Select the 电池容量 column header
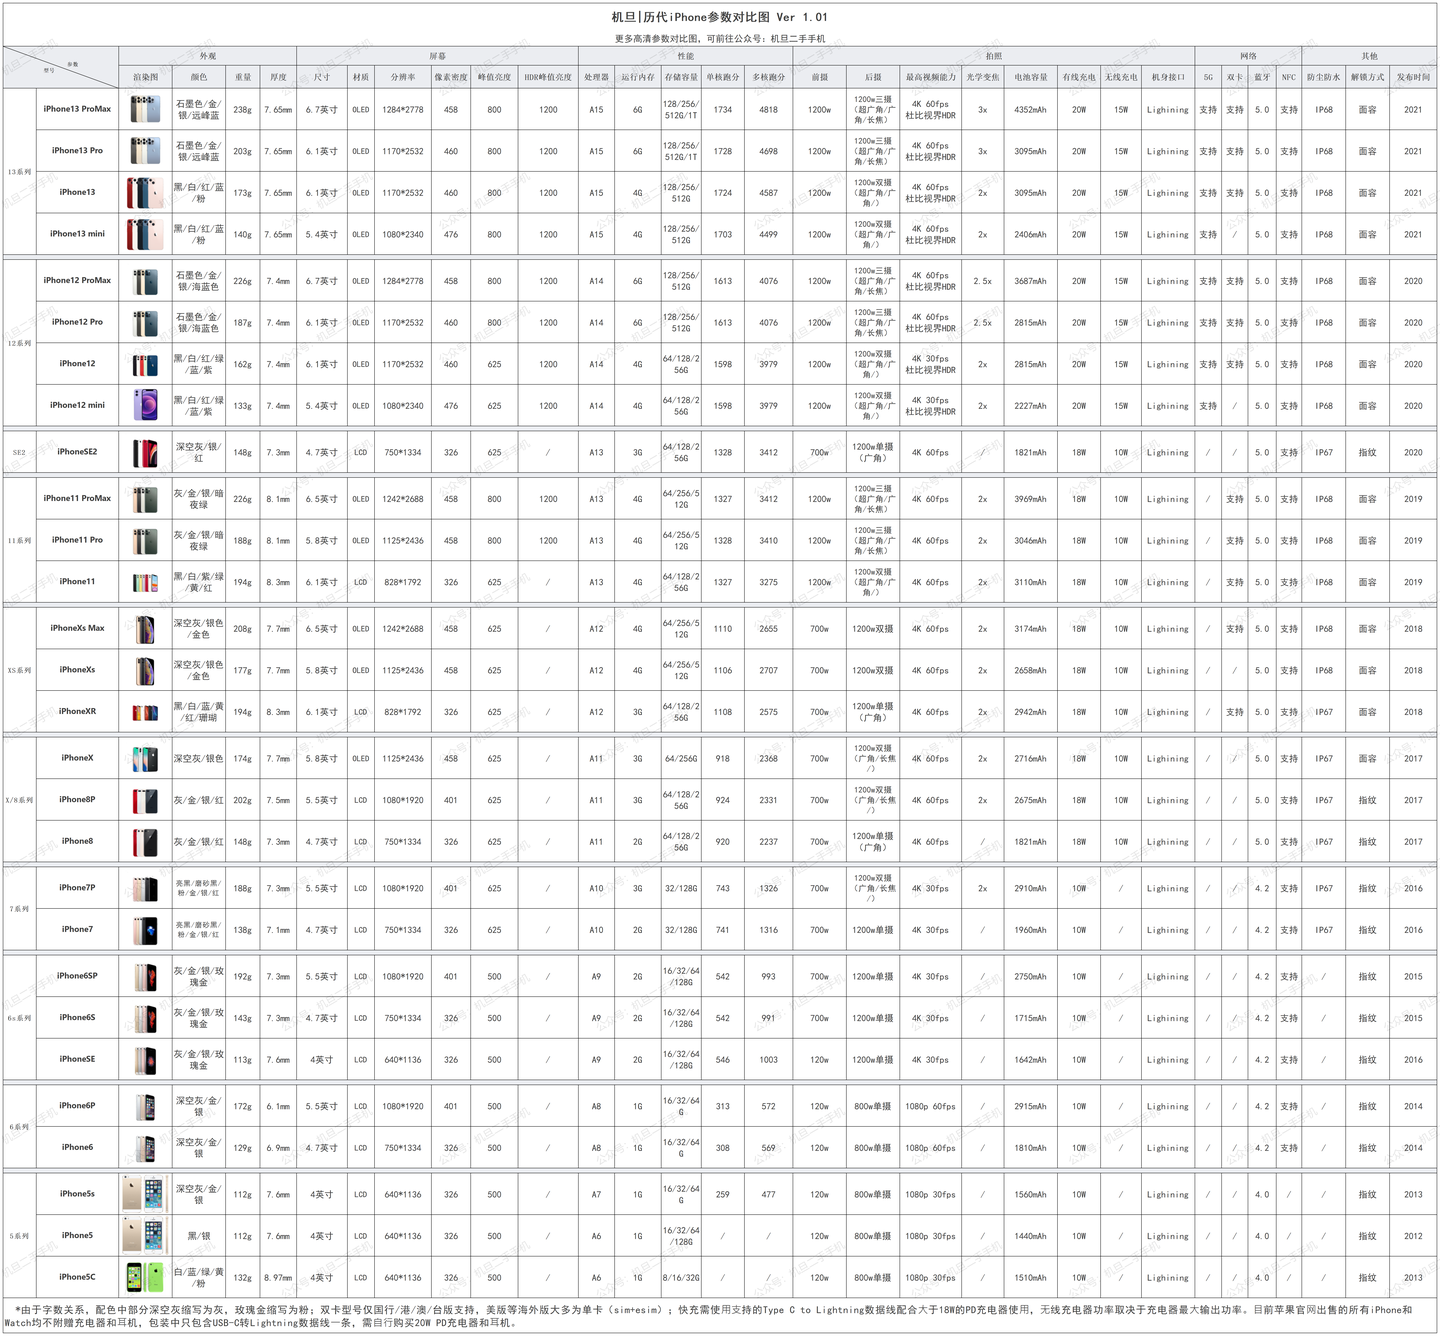 pos(1030,77)
